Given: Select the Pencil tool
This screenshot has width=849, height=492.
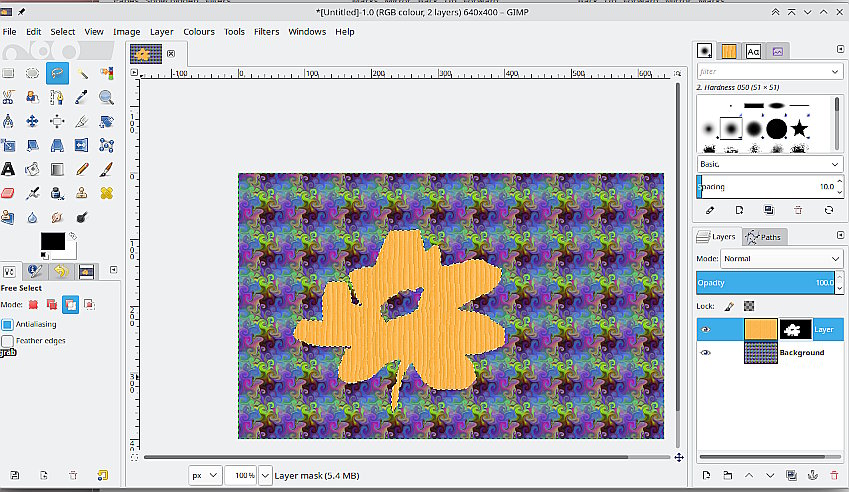Looking at the screenshot, I should pos(82,169).
